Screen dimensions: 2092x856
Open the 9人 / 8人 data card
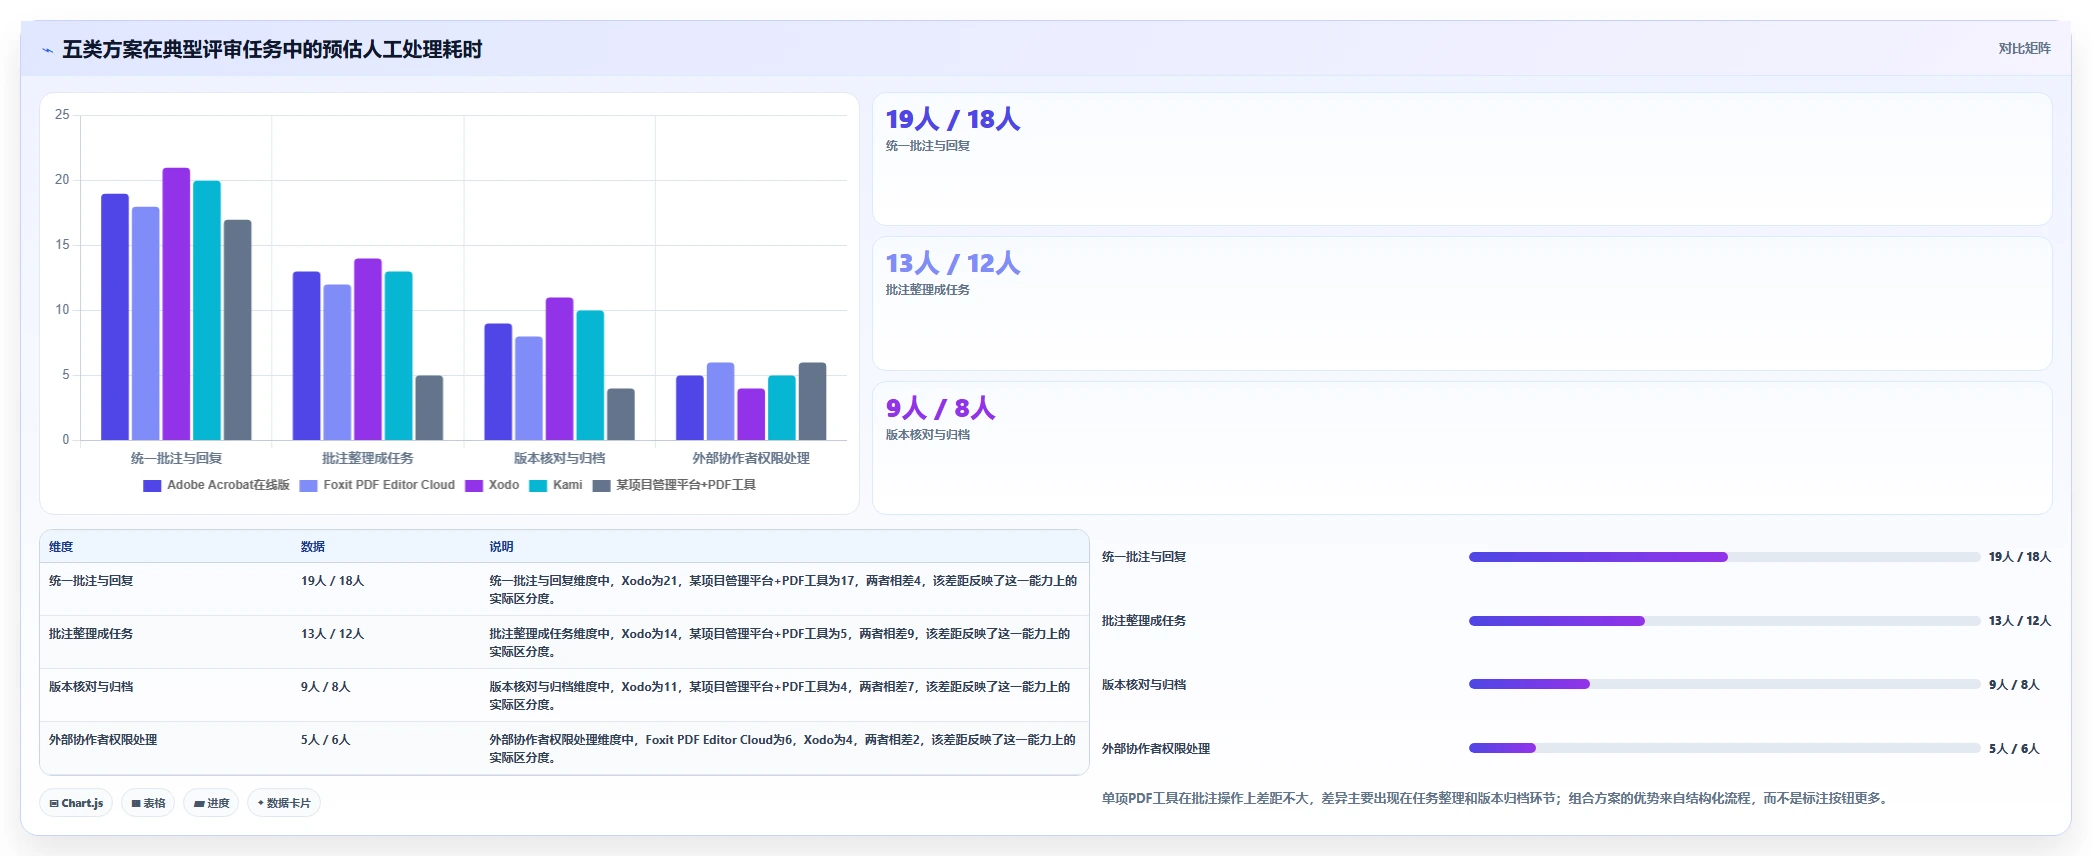pos(1462,448)
